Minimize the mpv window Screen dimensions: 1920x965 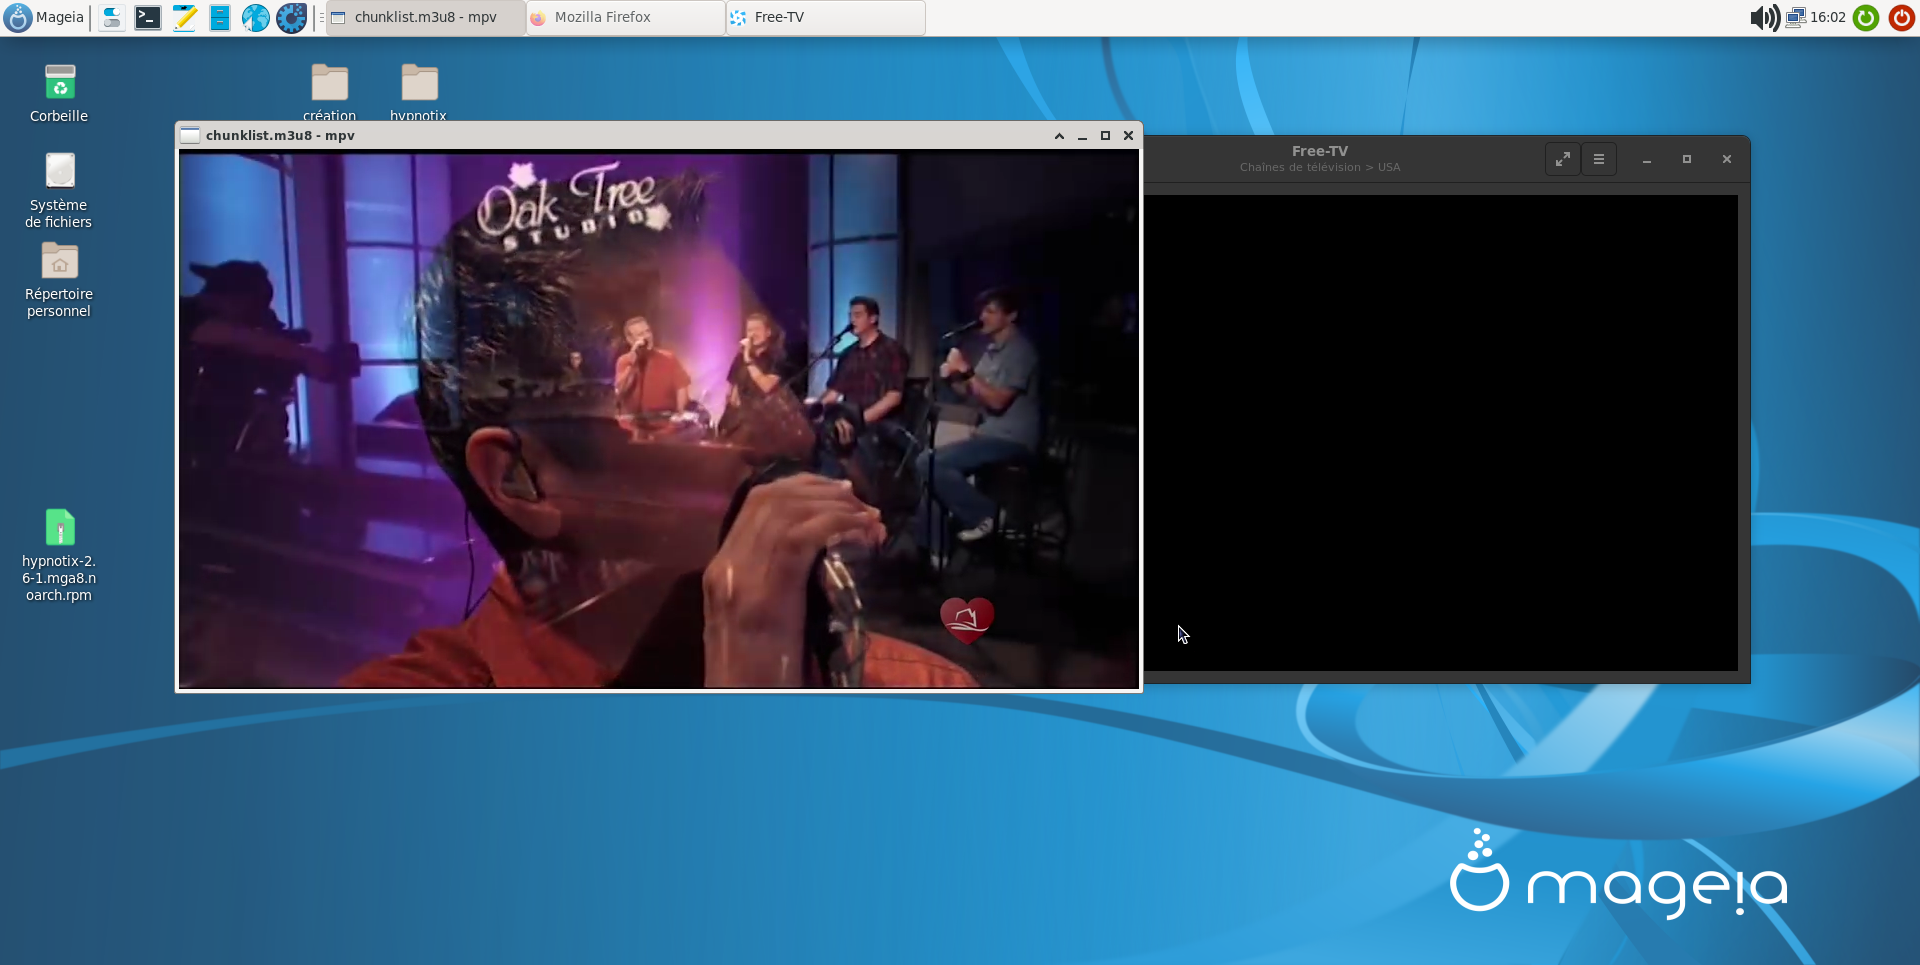pyautogui.click(x=1082, y=136)
